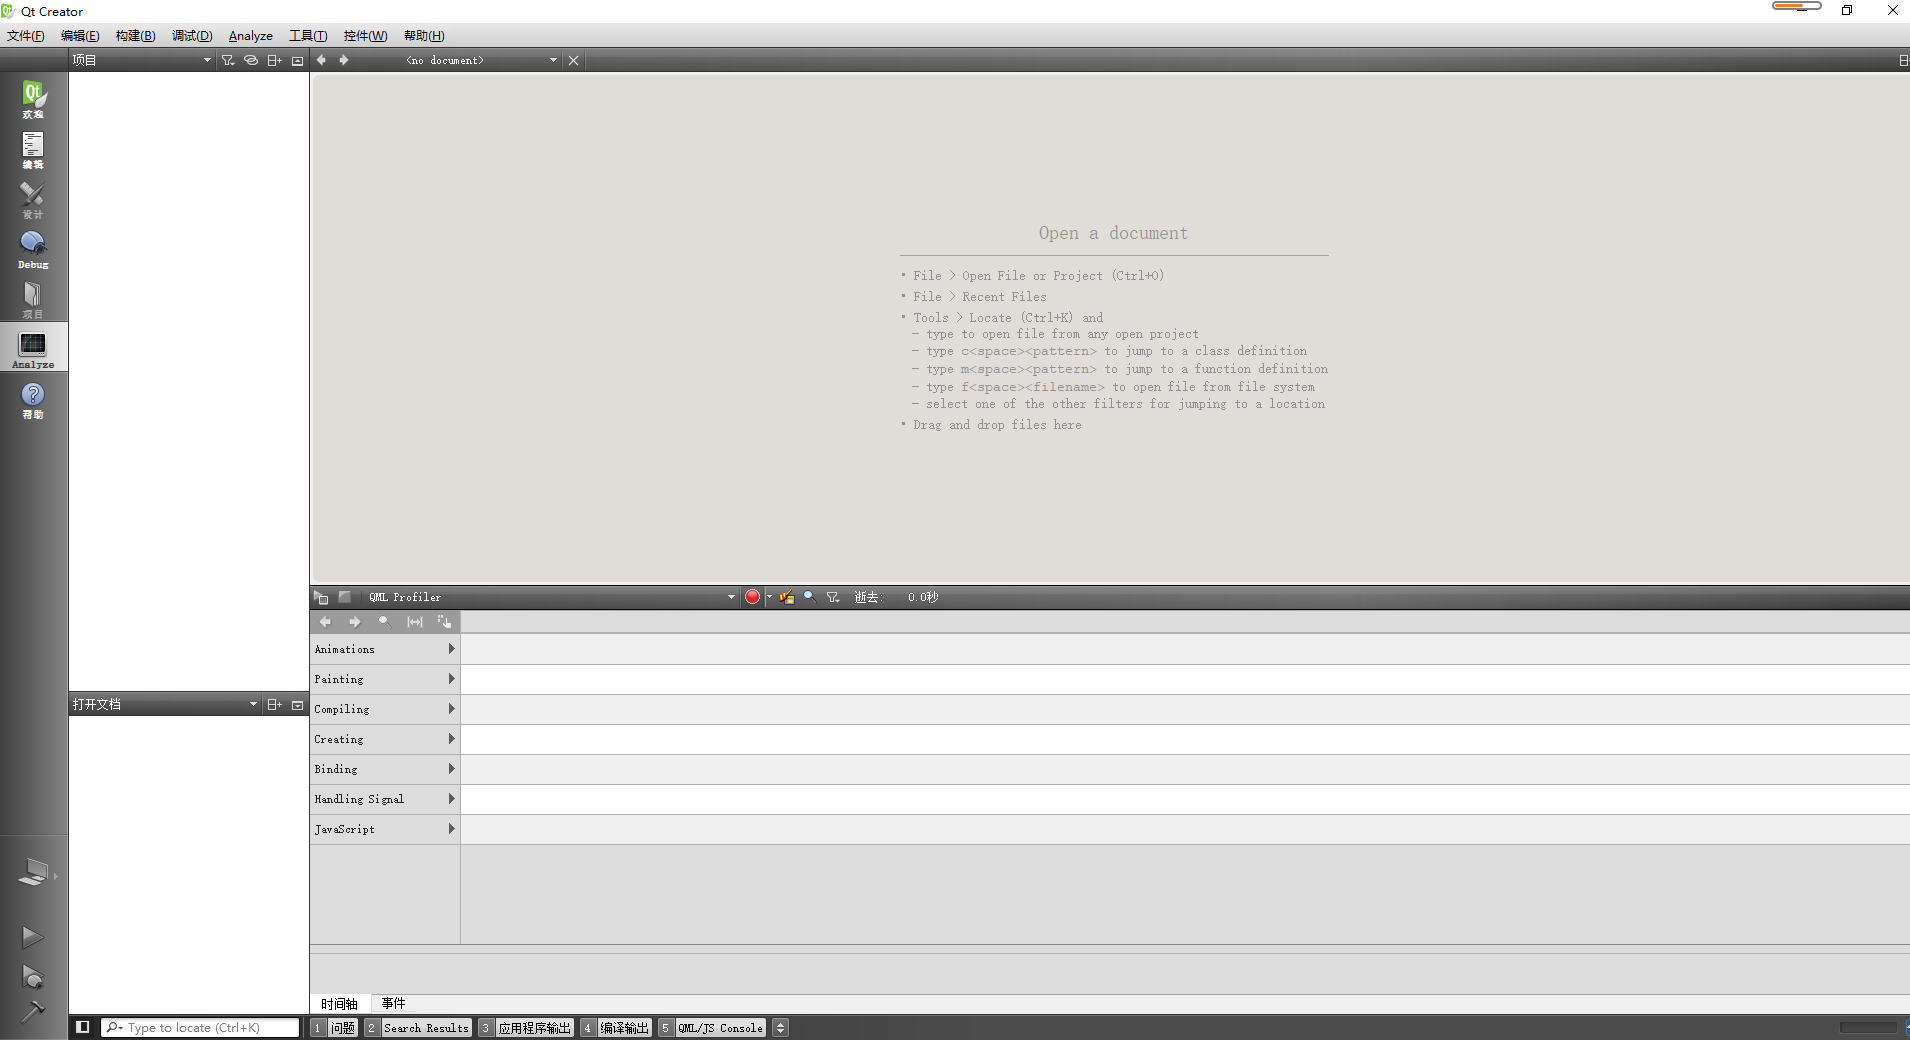1910x1040 pixels.
Task: Build the project with the hammer icon
Action: tap(32, 1012)
